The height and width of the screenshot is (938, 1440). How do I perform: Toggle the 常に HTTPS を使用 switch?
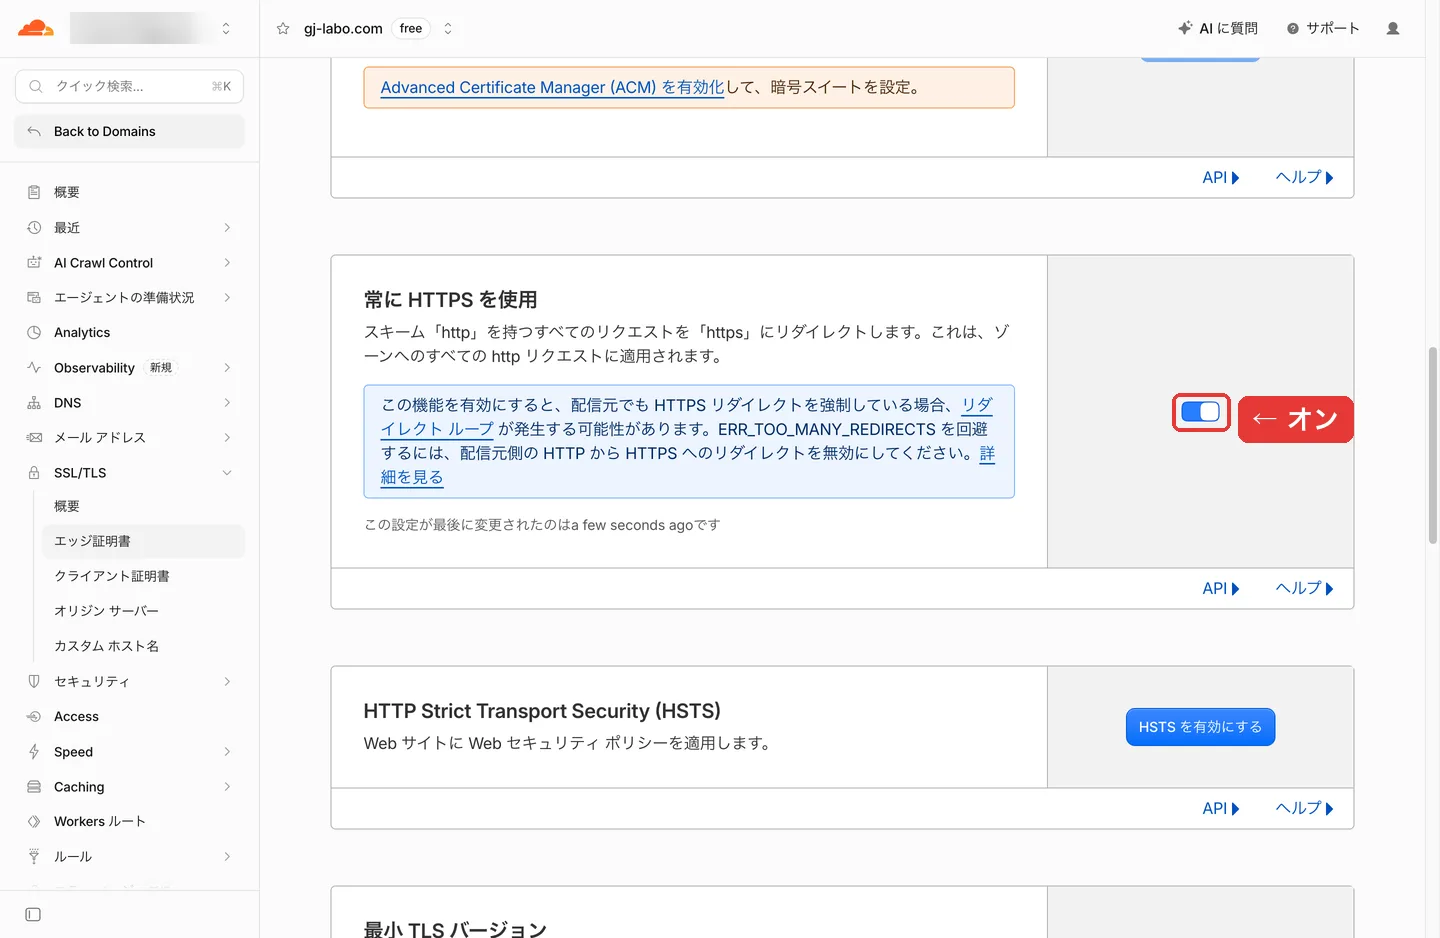[1200, 412]
